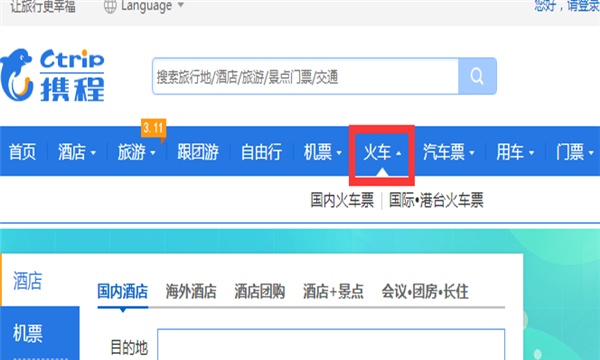Click the 携程 brand text in logo

click(72, 89)
